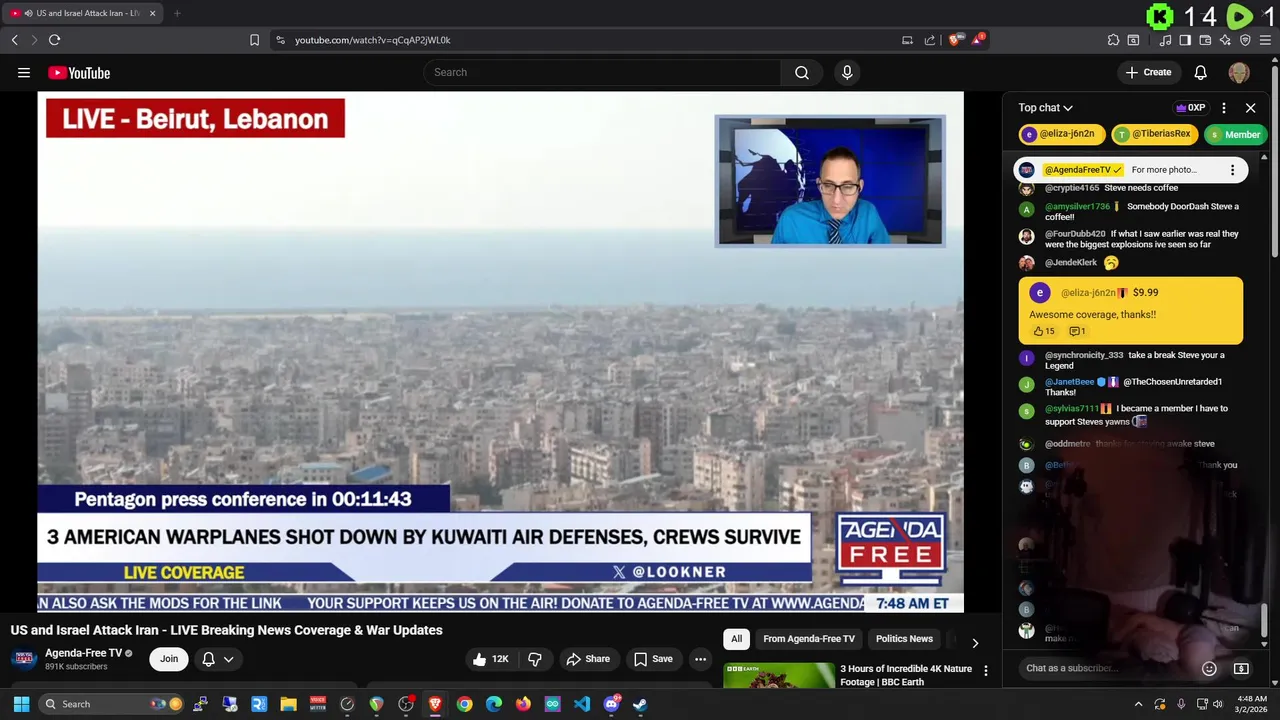Open Brave Shields lion icon

pos(956,40)
